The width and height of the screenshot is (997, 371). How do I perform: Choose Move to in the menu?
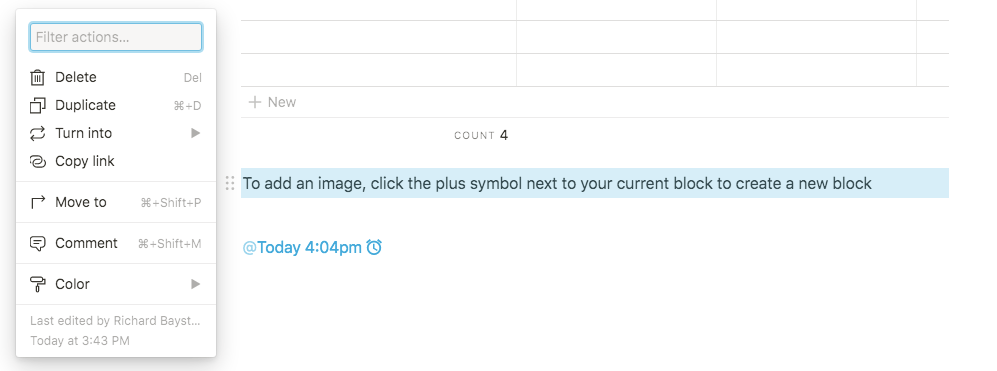[116, 202]
